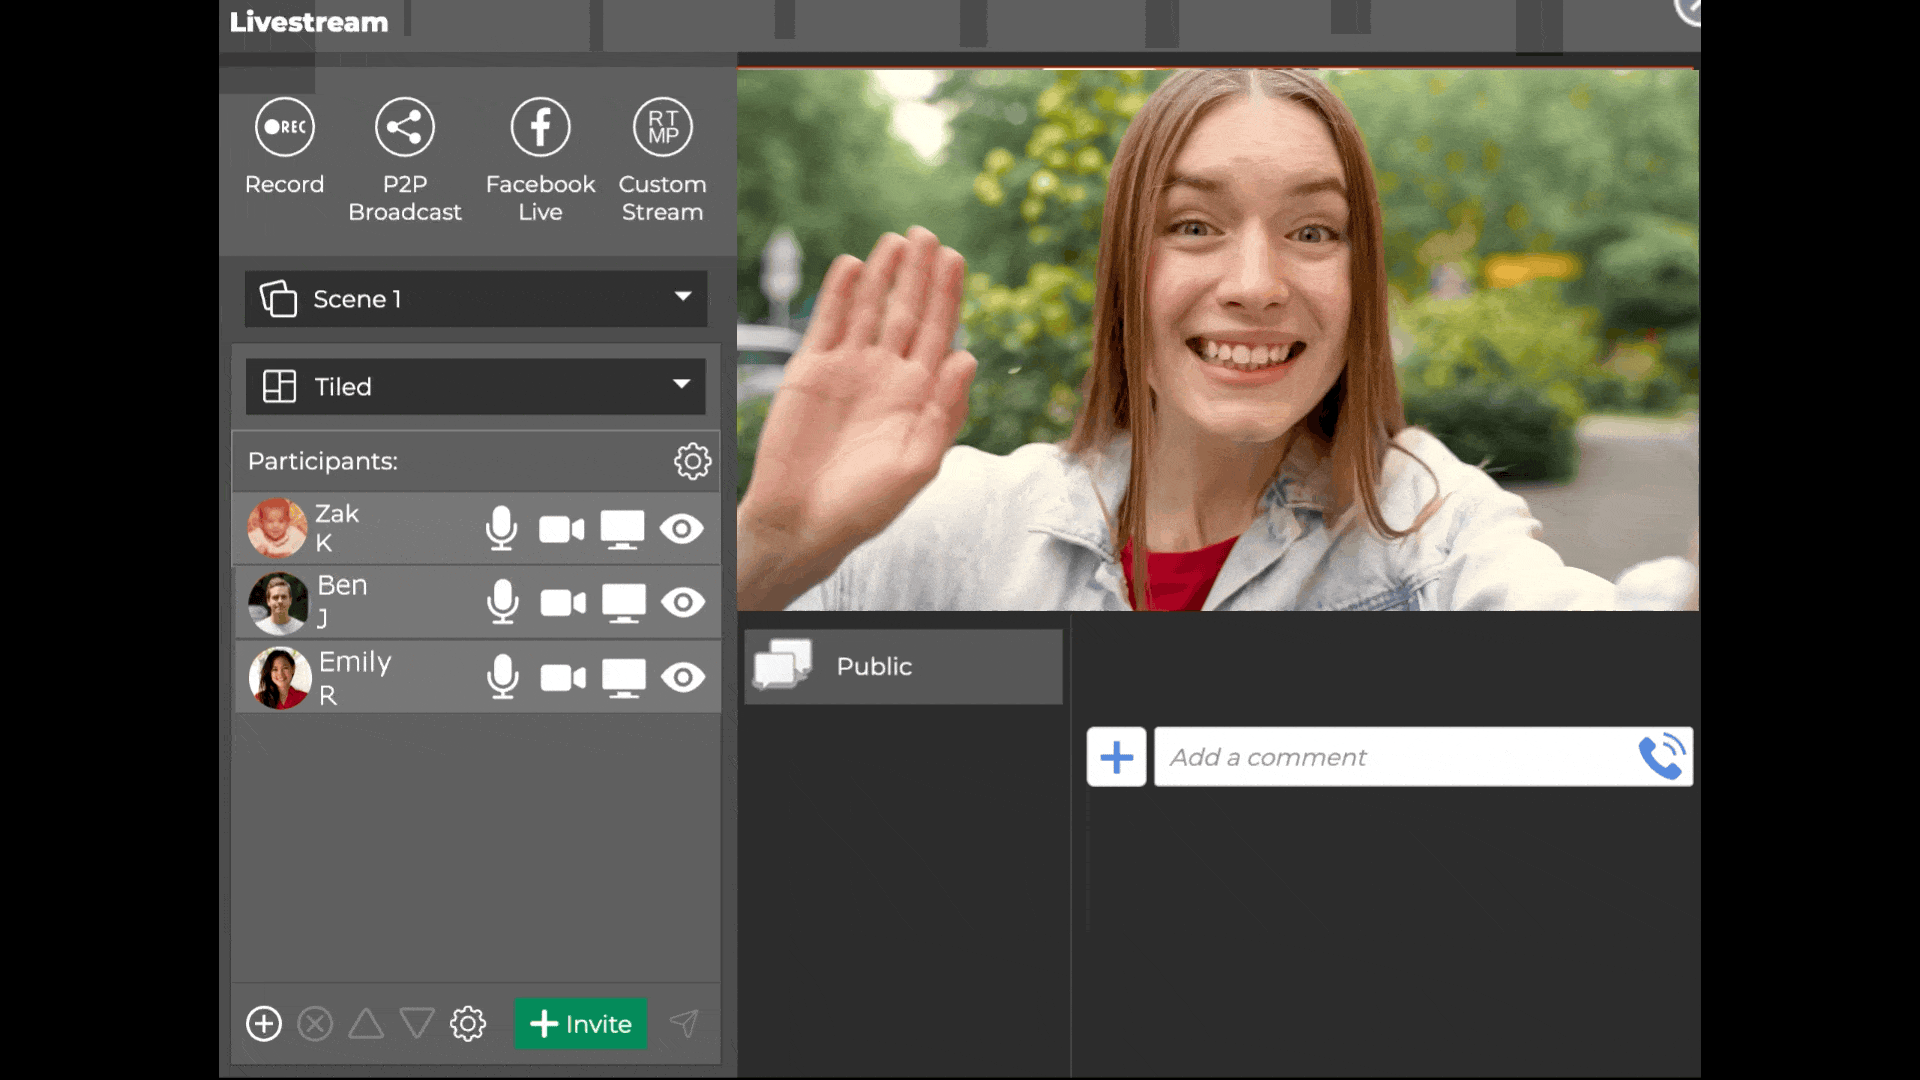The height and width of the screenshot is (1080, 1920).
Task: Toggle Zak K's visibility eye
Action: point(682,528)
